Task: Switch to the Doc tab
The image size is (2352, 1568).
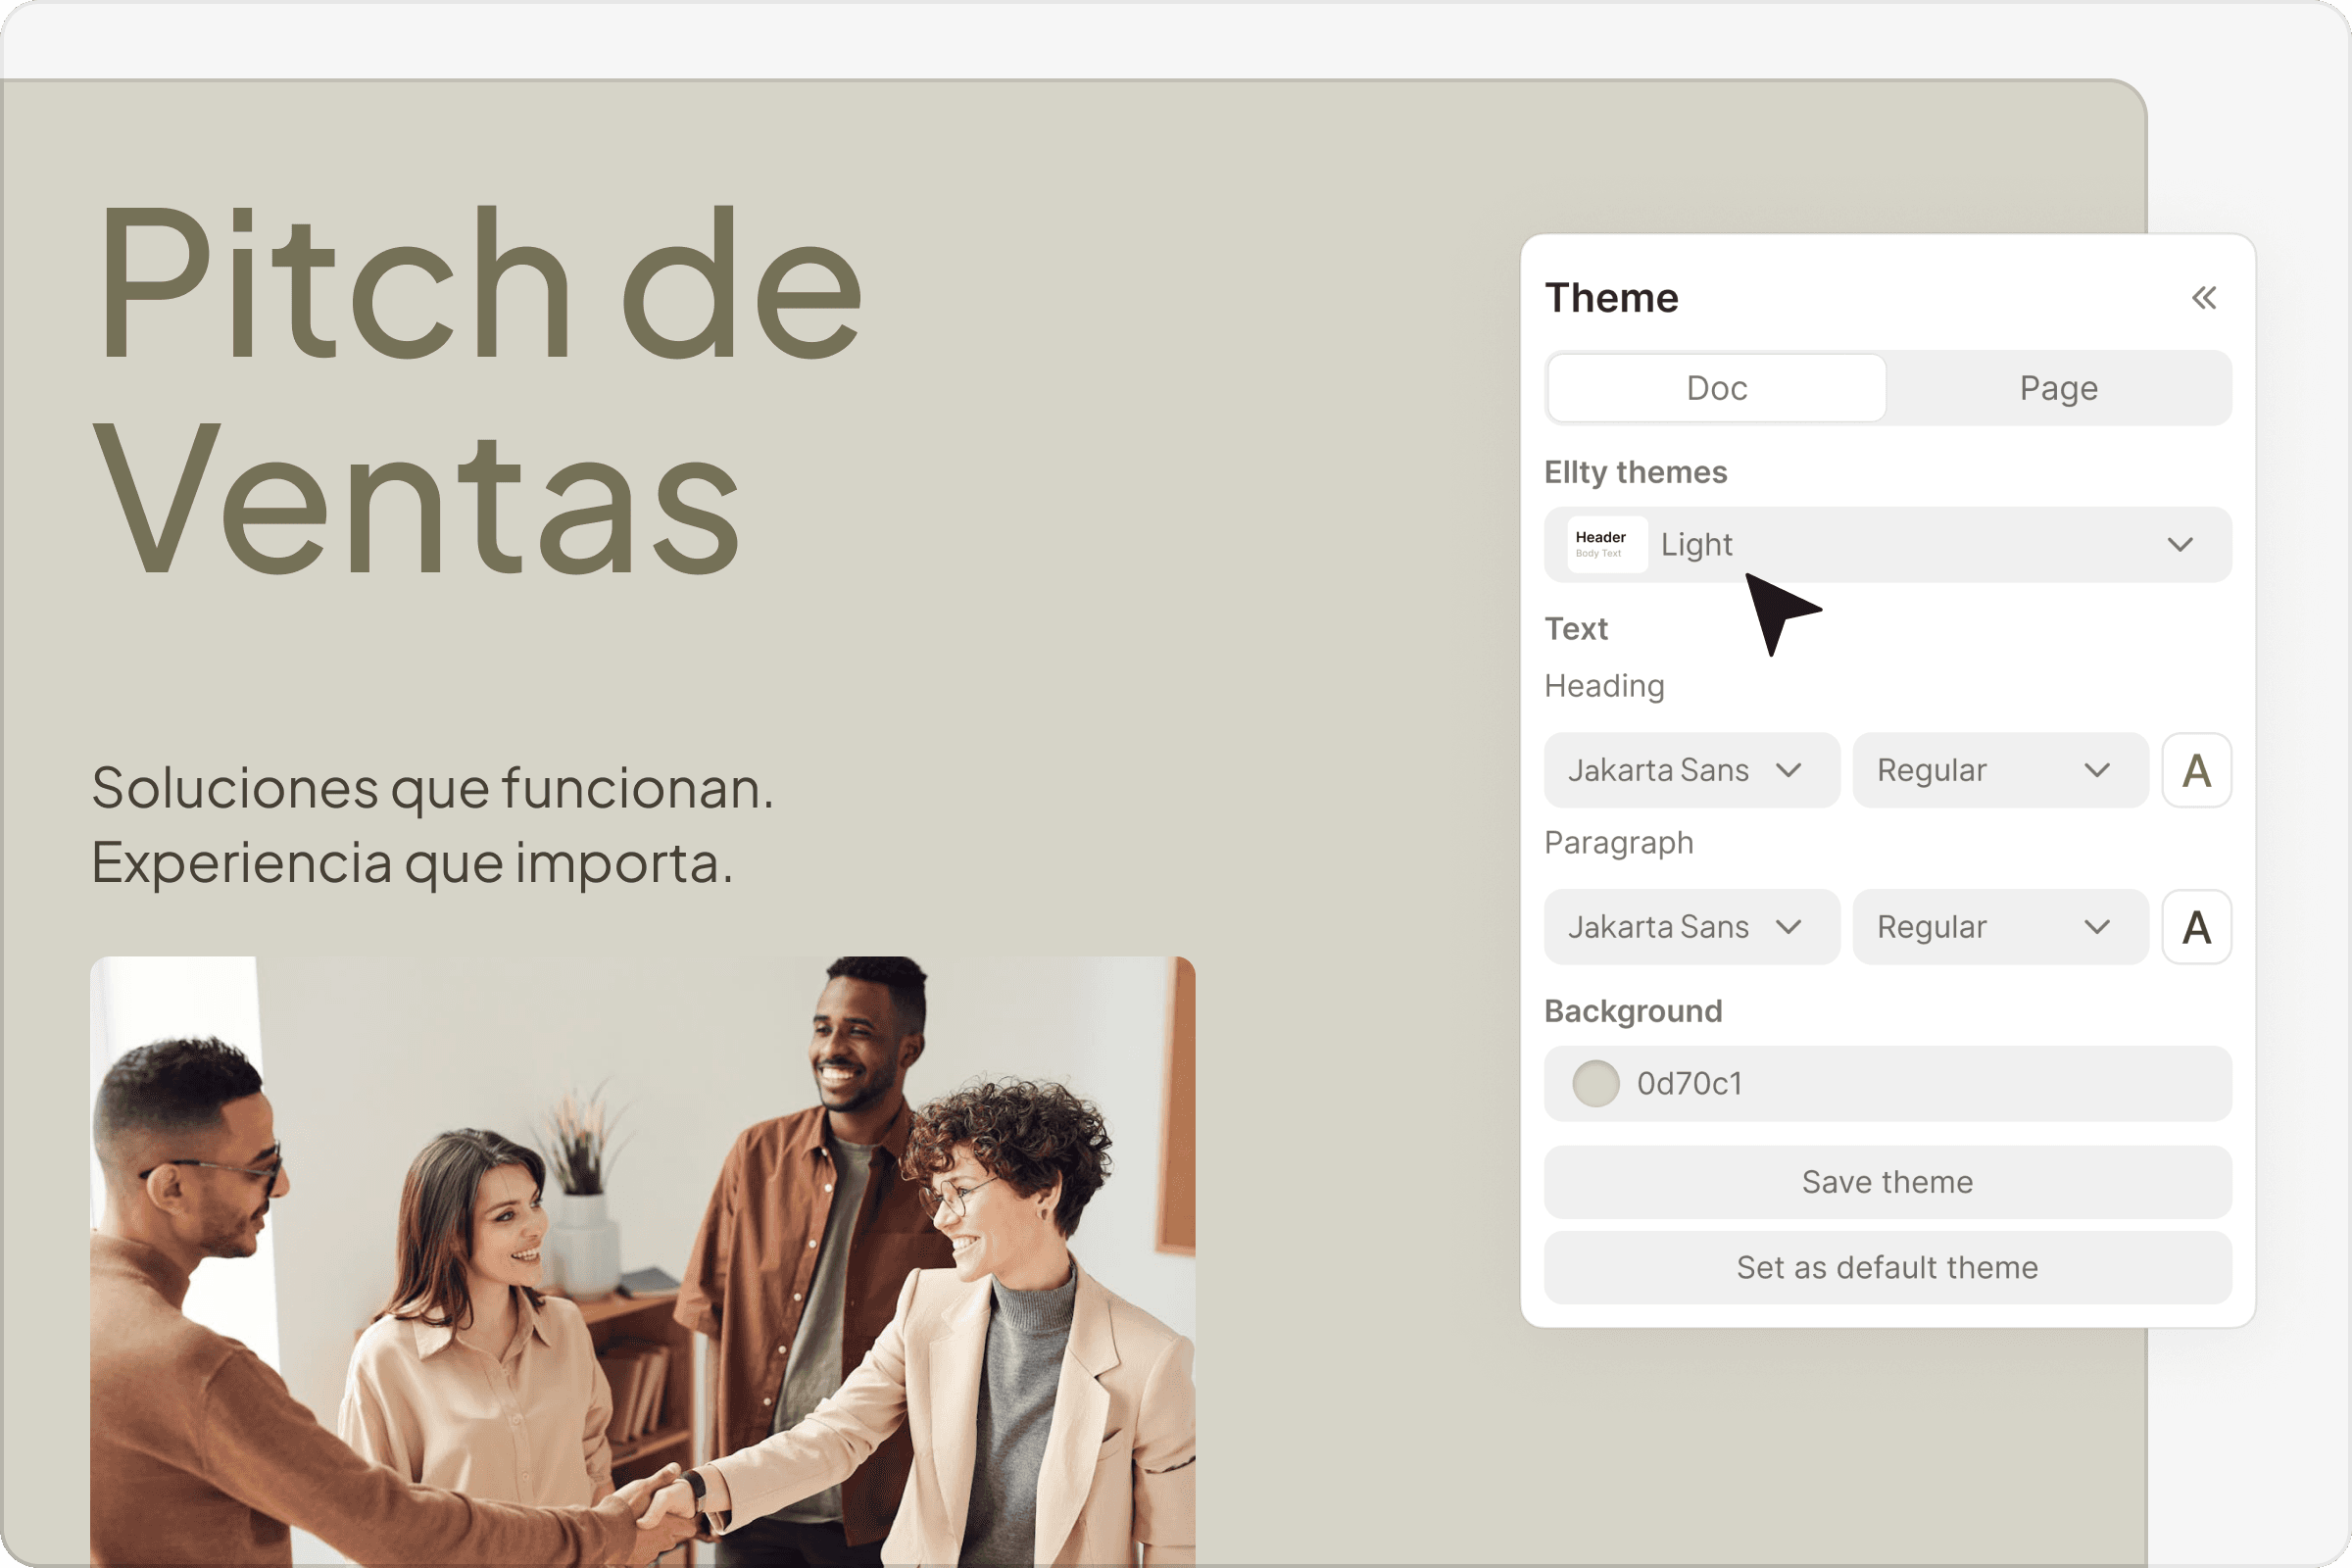Action: [1716, 388]
